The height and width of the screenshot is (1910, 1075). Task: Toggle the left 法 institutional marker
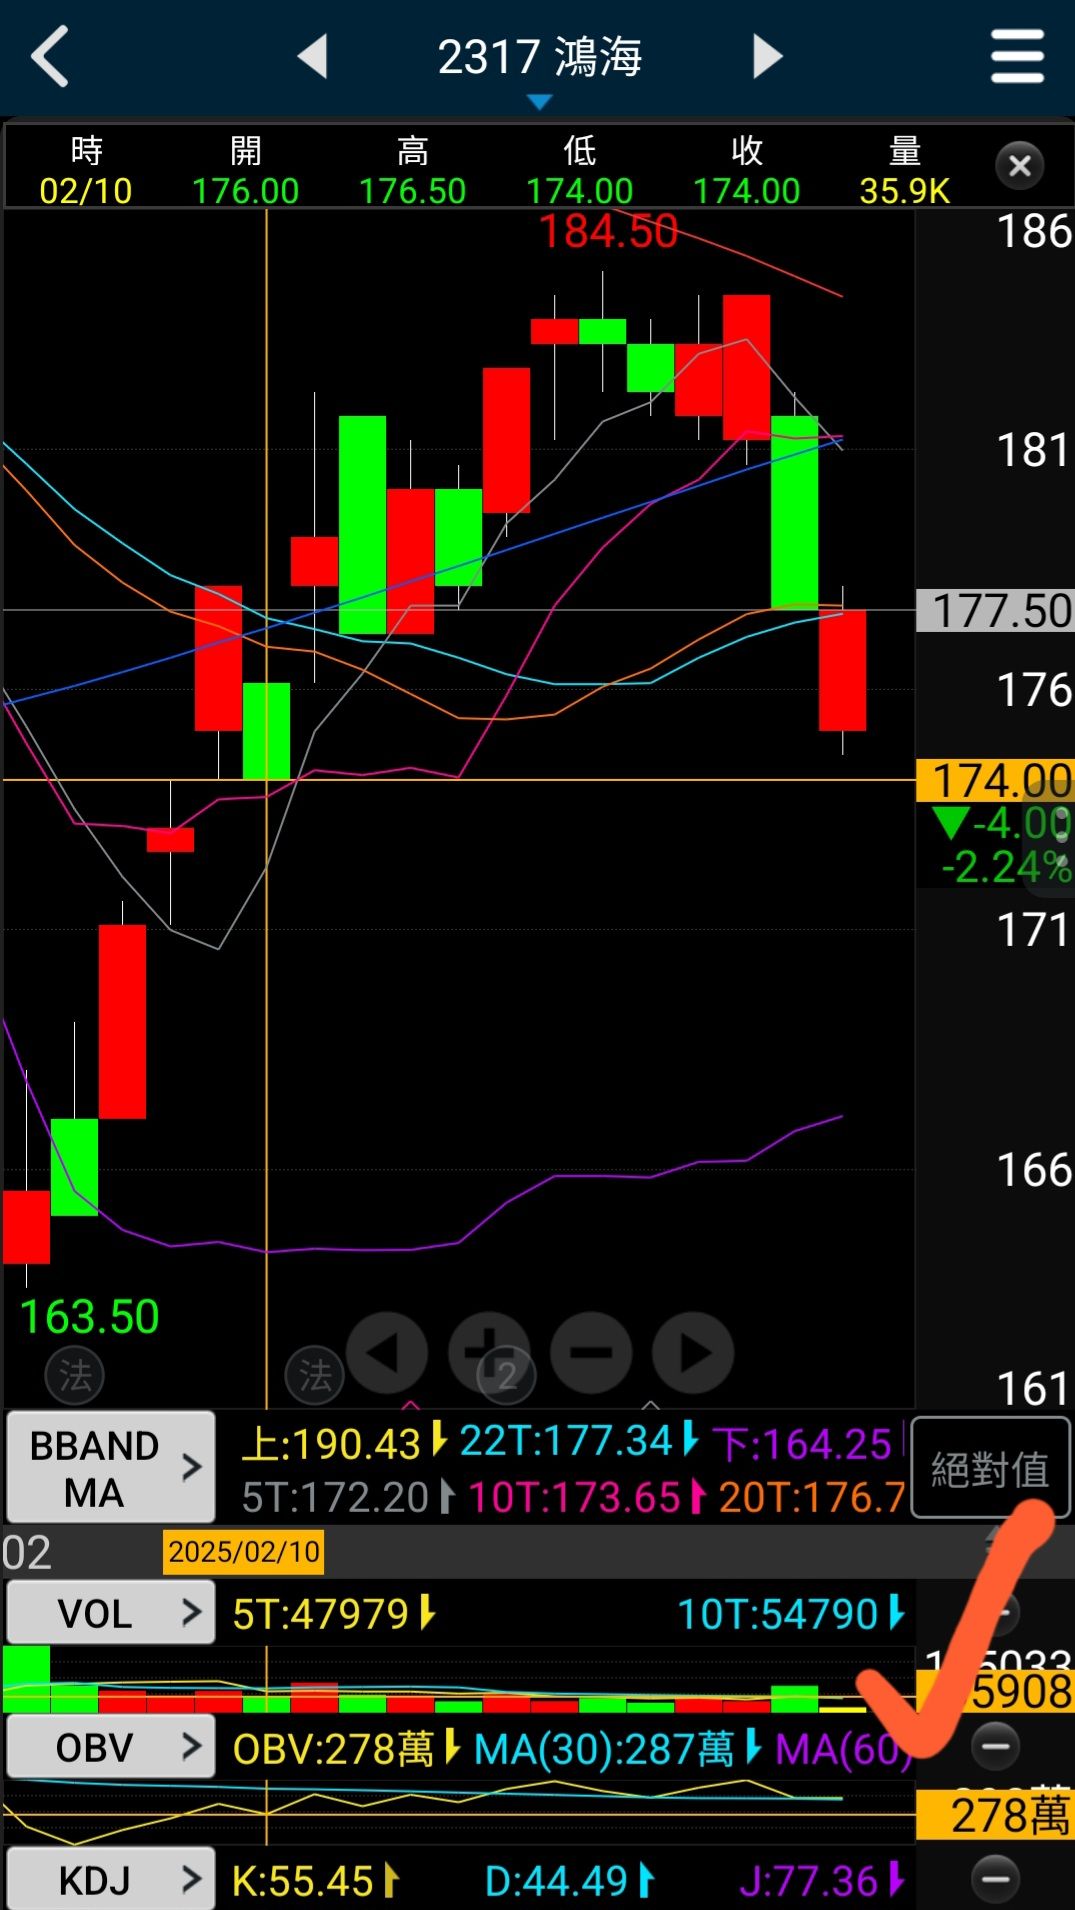(x=75, y=1375)
